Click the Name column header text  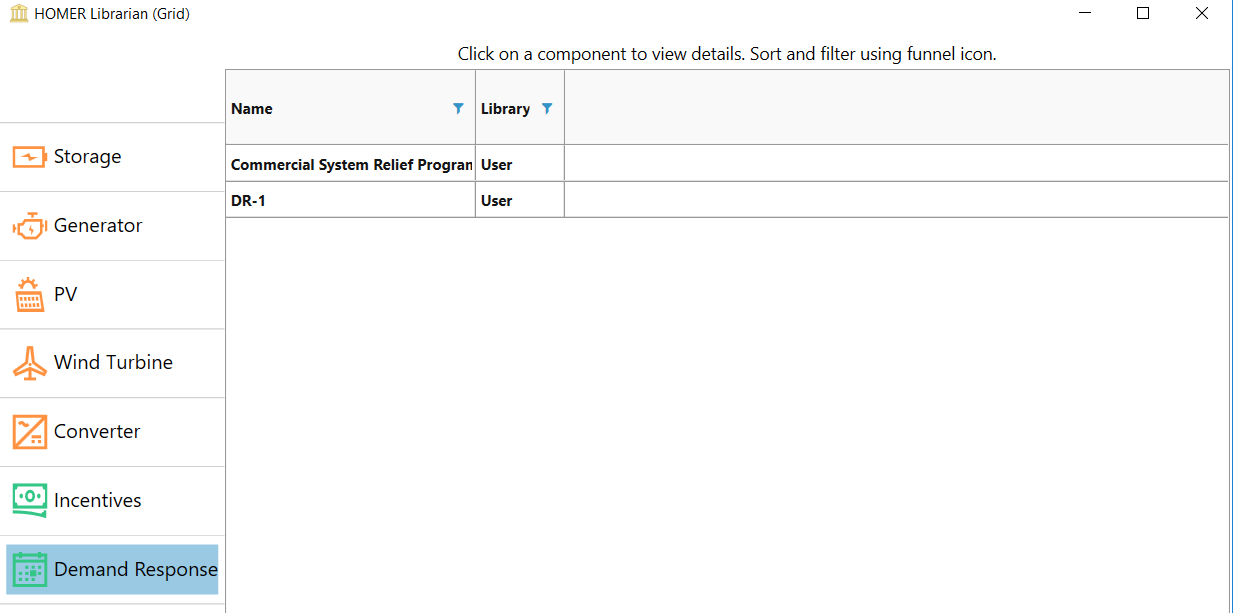(x=252, y=109)
